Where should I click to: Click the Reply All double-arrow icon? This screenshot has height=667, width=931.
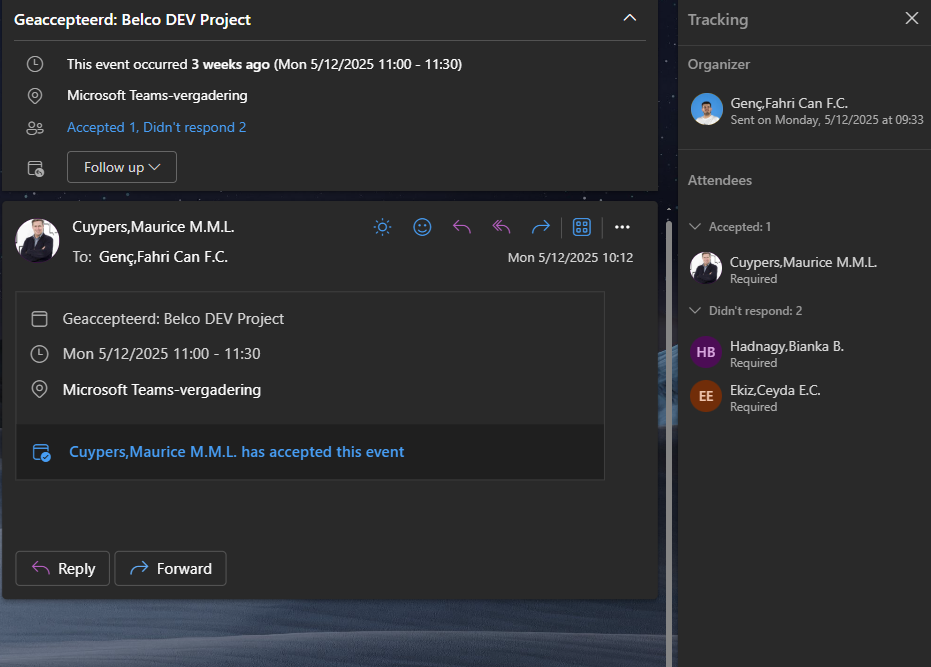coord(501,227)
